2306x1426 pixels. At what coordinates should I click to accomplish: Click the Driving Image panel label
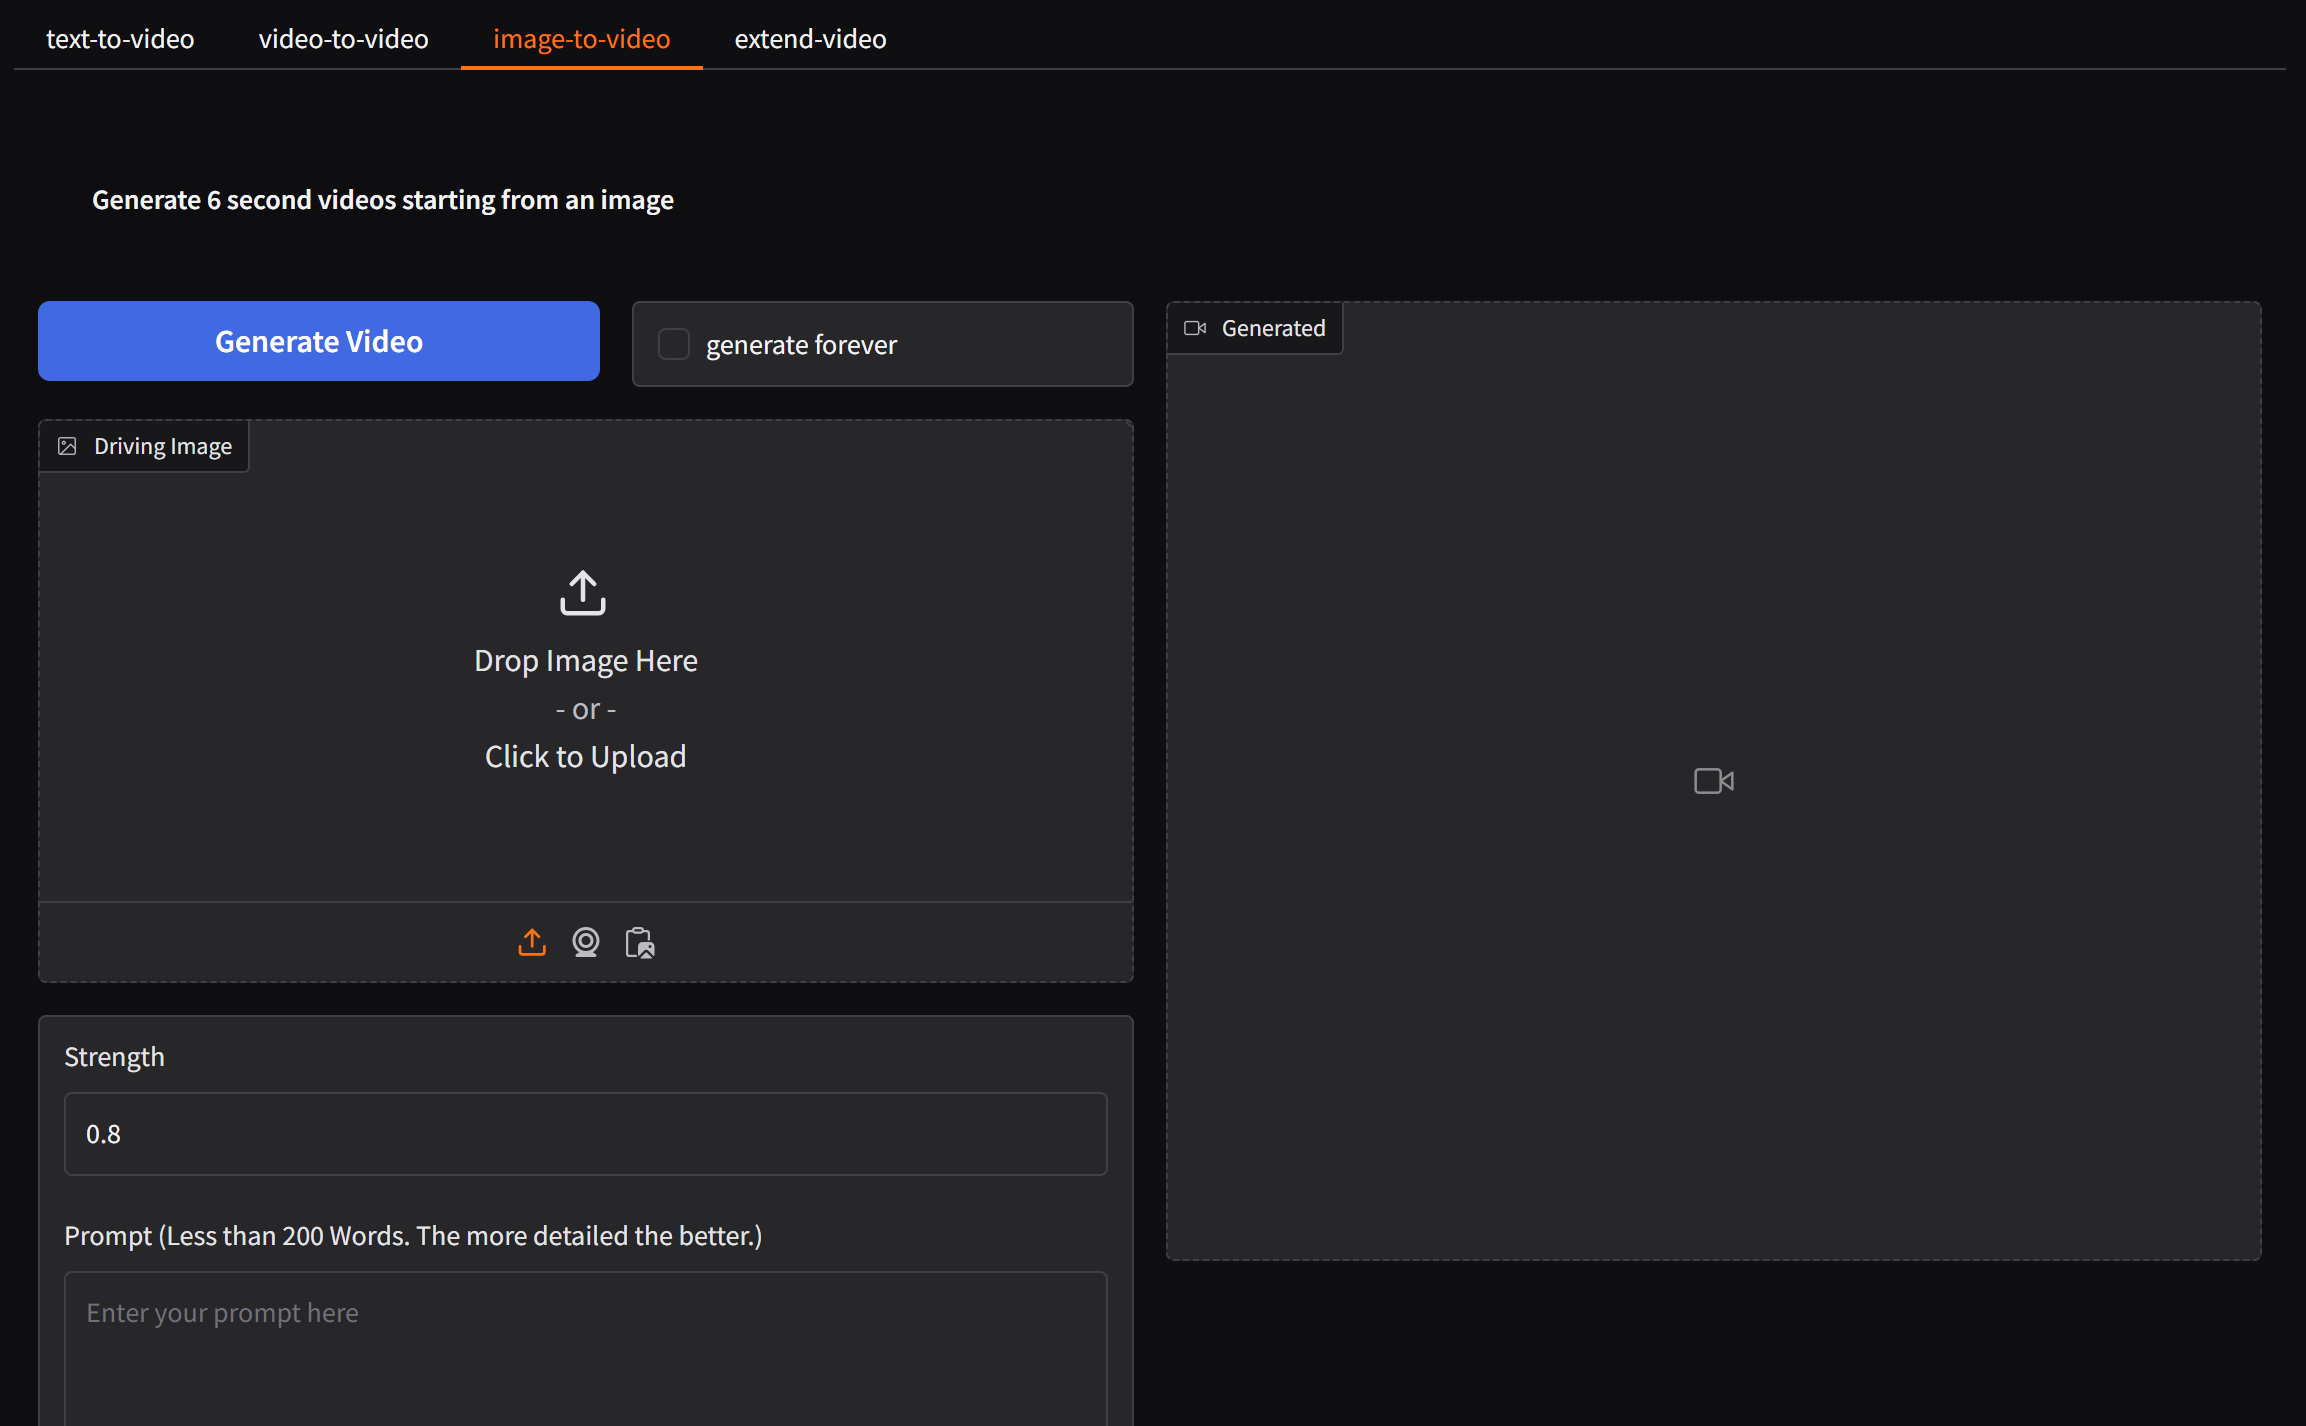(162, 446)
